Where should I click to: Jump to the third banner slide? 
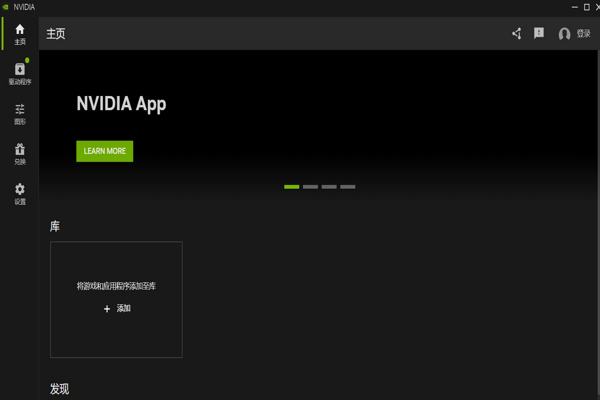coord(329,187)
